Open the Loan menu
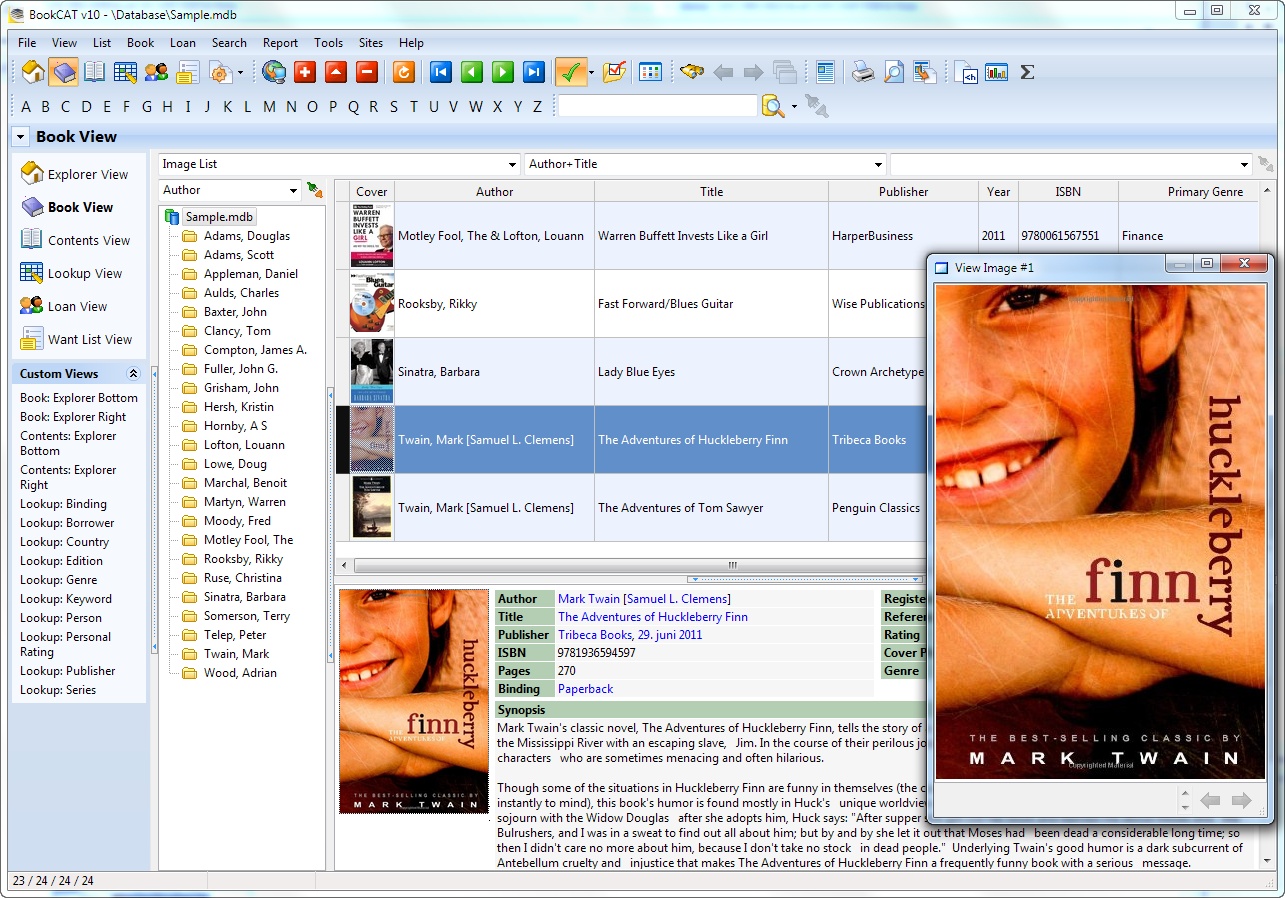1285x898 pixels. click(183, 43)
